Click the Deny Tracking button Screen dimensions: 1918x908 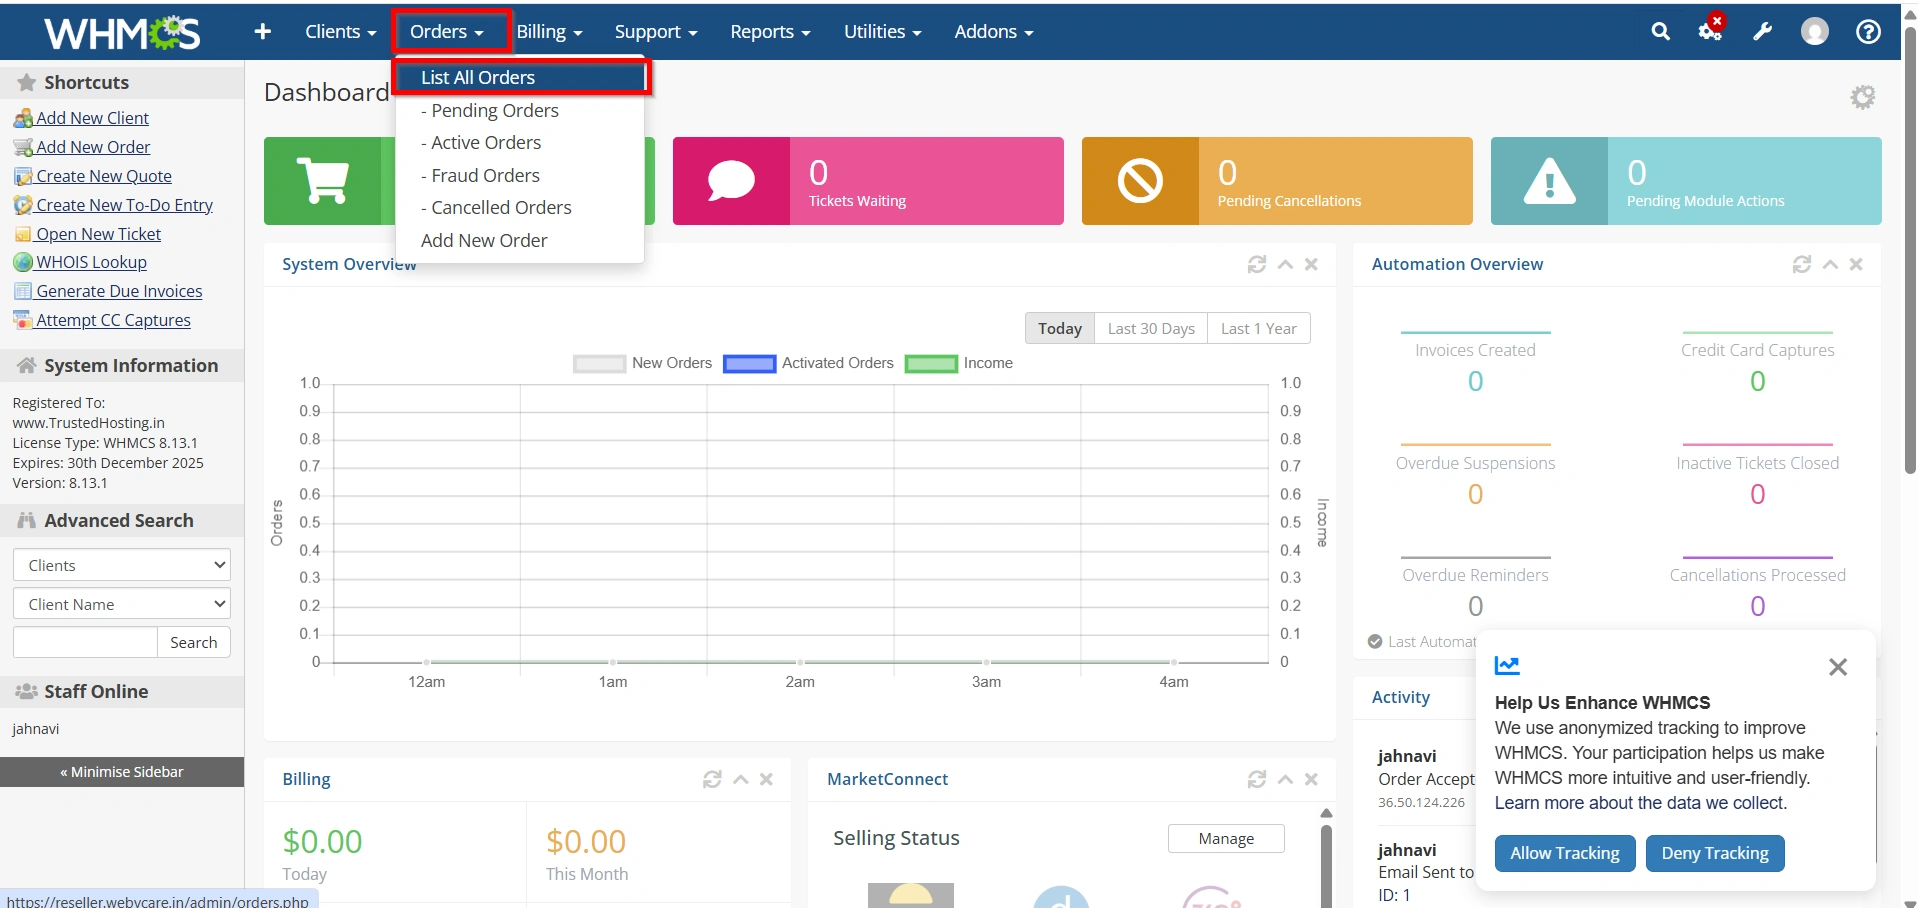[1715, 853]
